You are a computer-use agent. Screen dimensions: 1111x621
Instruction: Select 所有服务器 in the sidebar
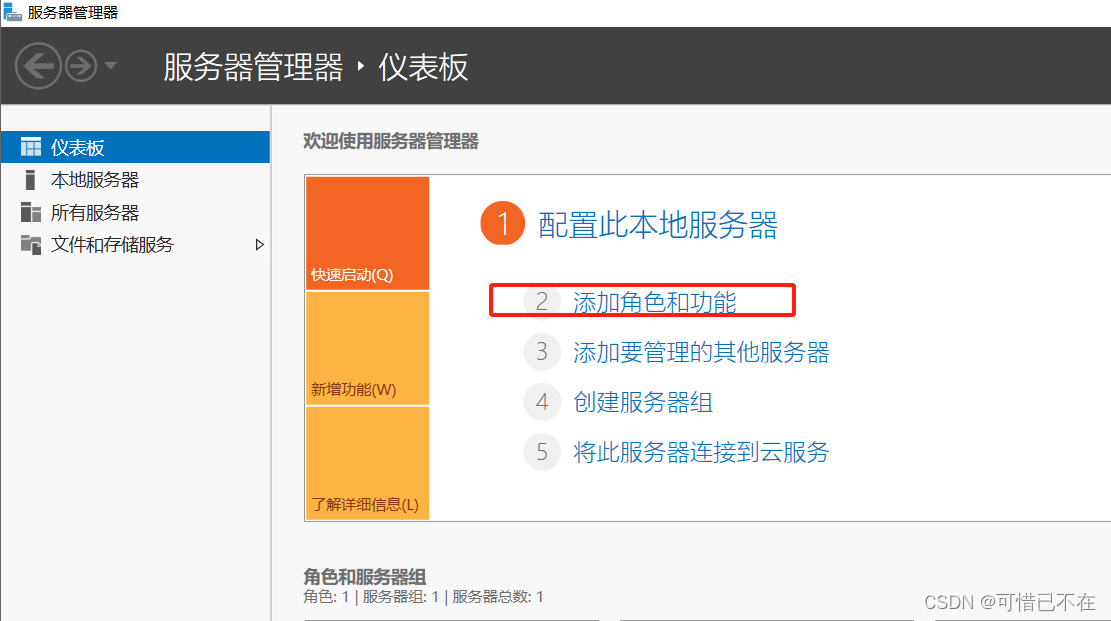pos(135,212)
